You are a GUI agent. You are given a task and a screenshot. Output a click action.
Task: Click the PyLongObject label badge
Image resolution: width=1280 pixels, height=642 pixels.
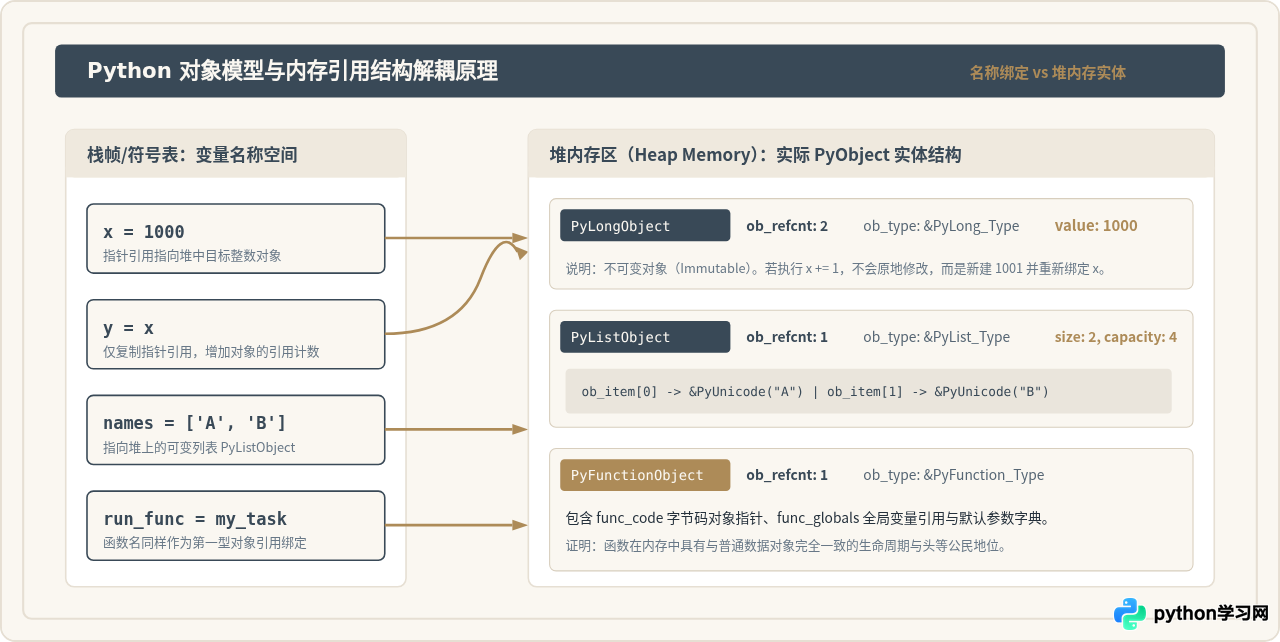[645, 226]
